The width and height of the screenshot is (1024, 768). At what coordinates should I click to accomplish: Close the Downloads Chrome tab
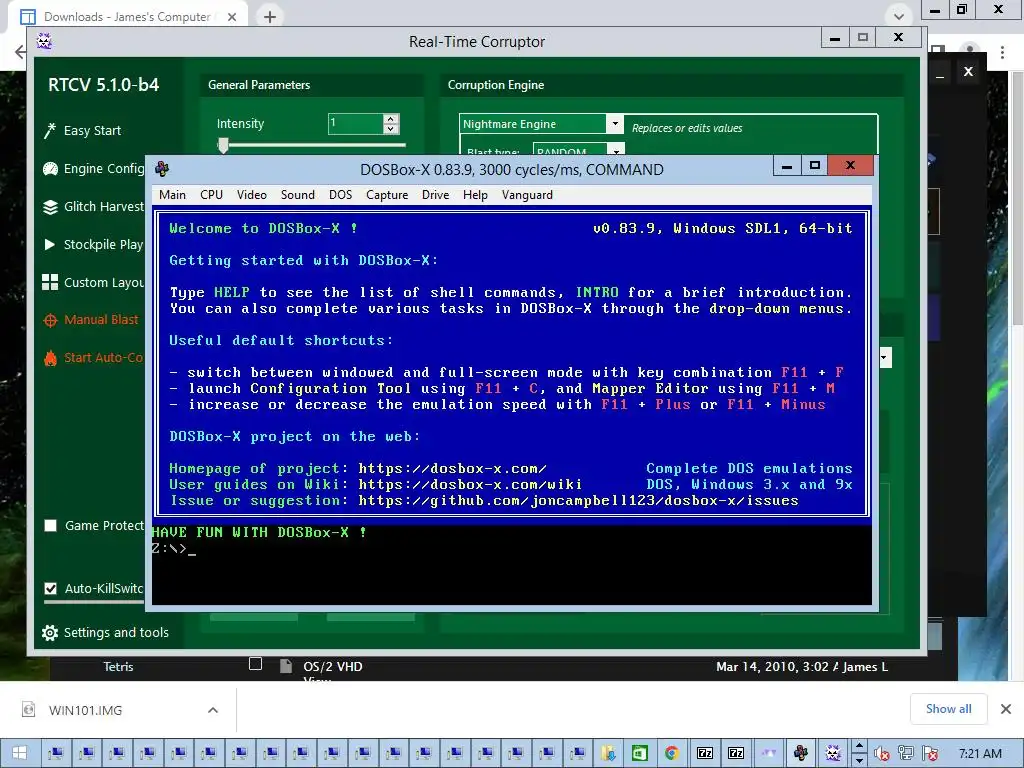(x=232, y=17)
